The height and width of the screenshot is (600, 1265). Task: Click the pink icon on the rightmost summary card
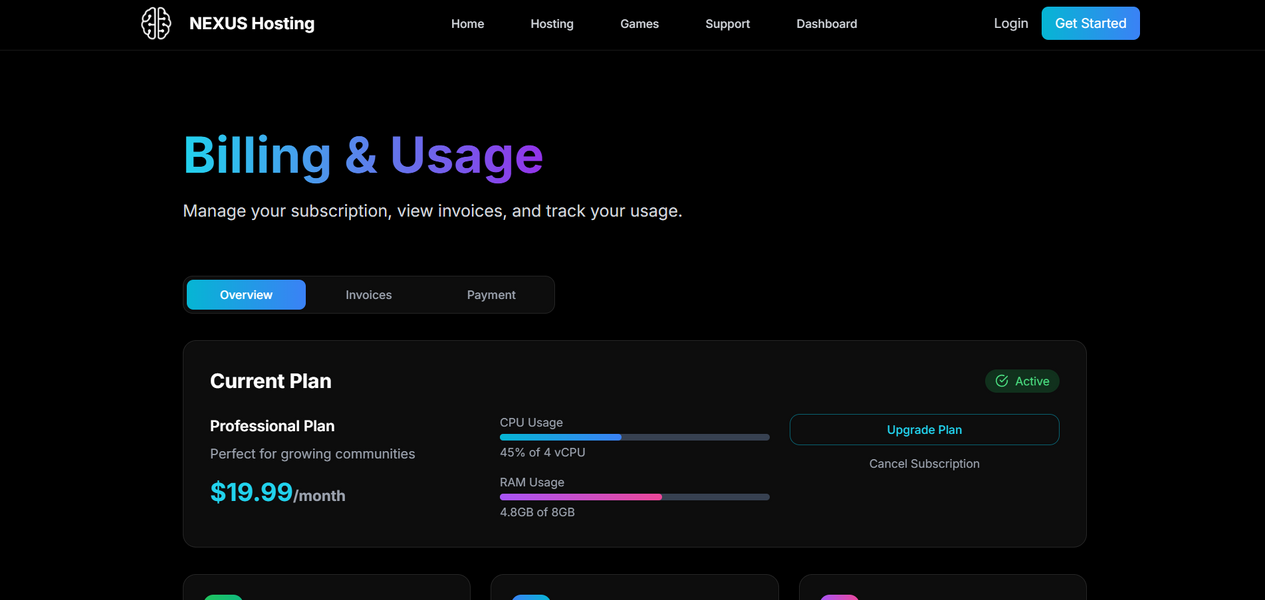pos(839,597)
